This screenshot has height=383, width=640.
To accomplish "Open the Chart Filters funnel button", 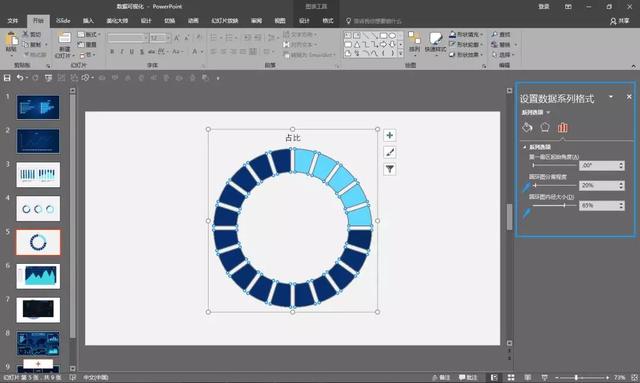I will point(390,169).
